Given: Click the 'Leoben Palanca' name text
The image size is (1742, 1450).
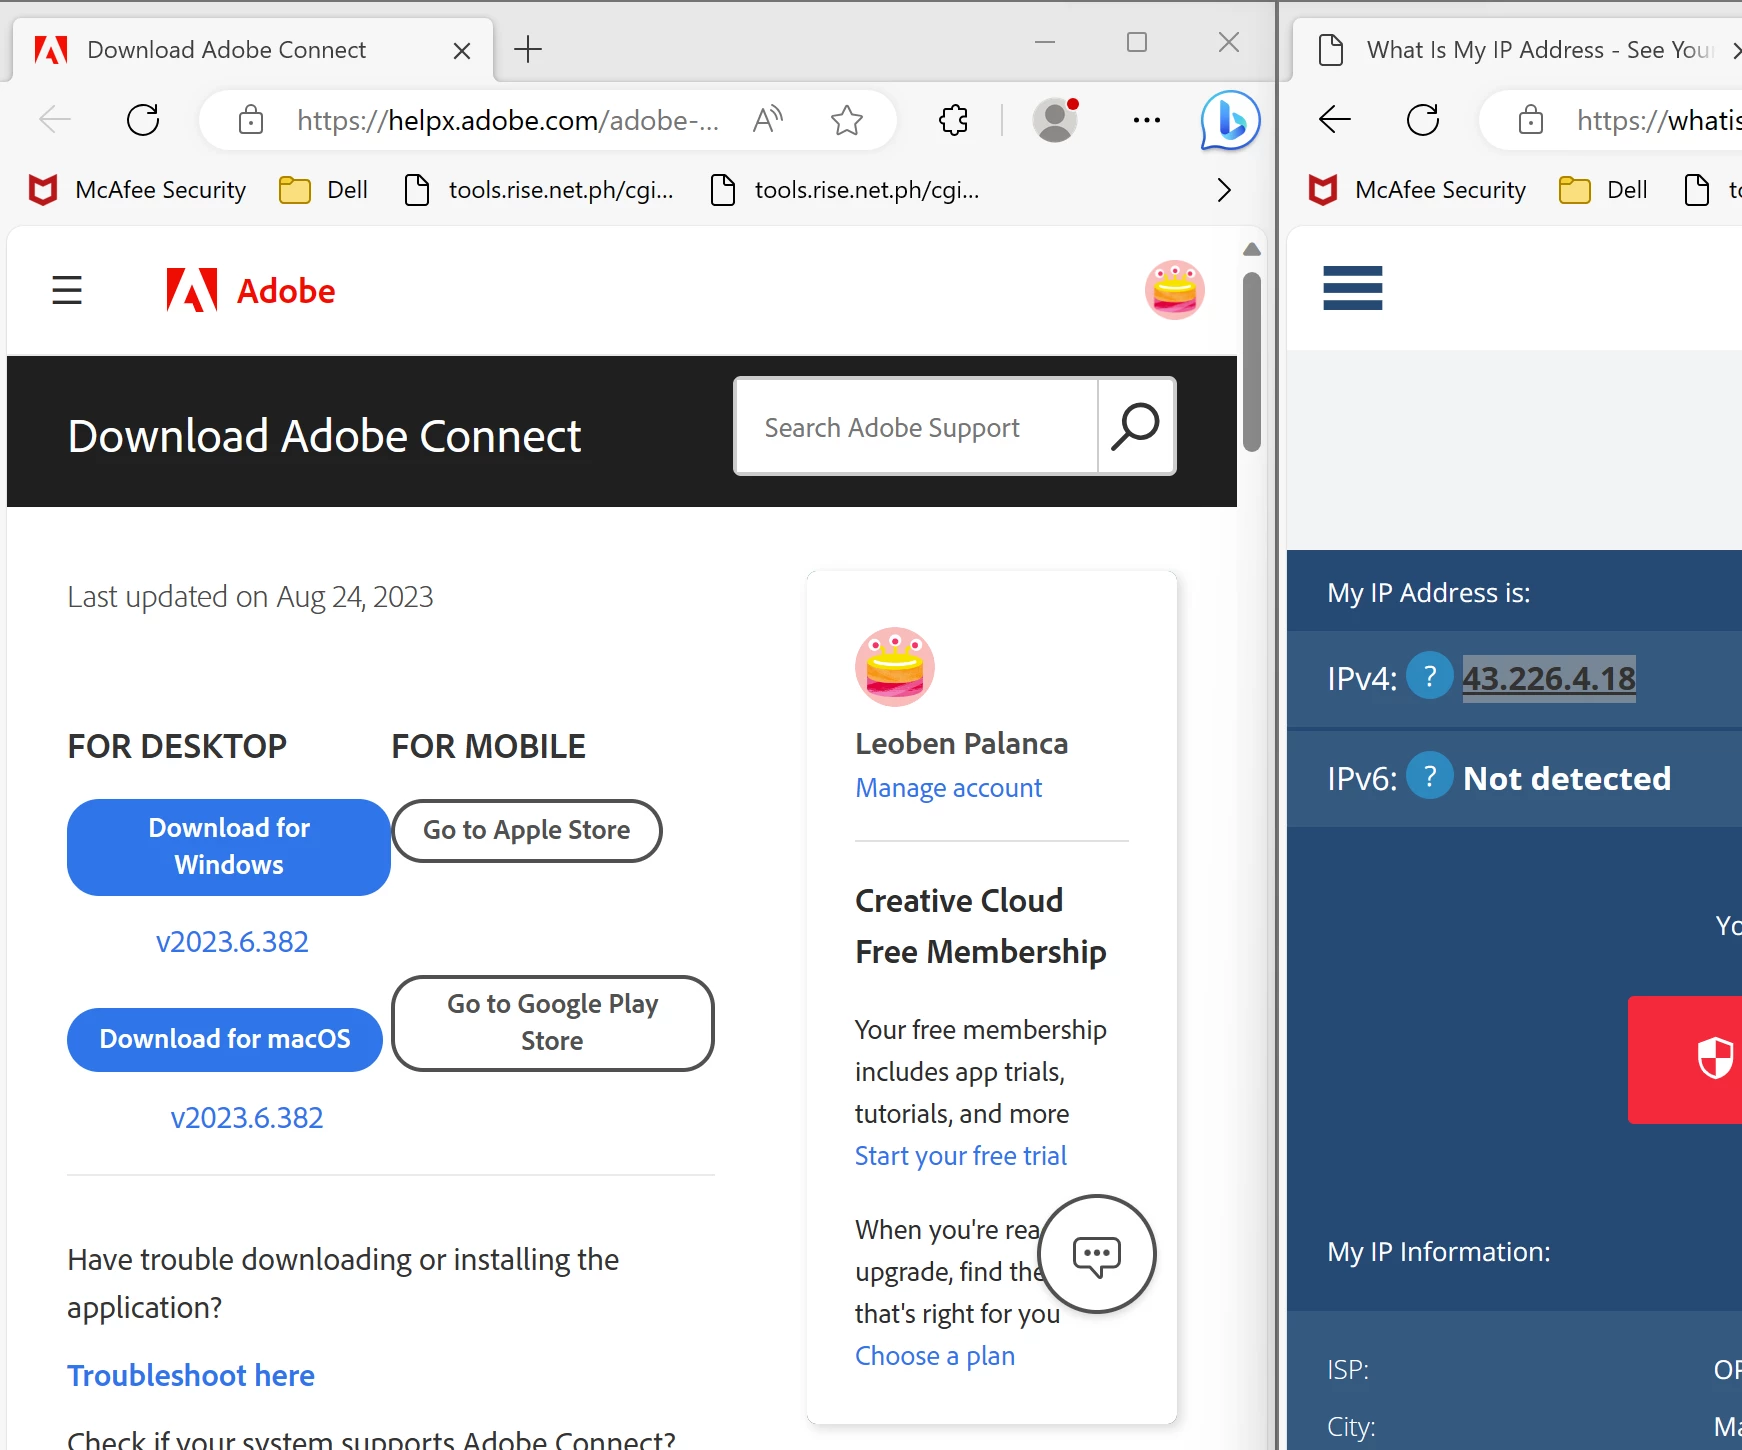Looking at the screenshot, I should [x=962, y=744].
